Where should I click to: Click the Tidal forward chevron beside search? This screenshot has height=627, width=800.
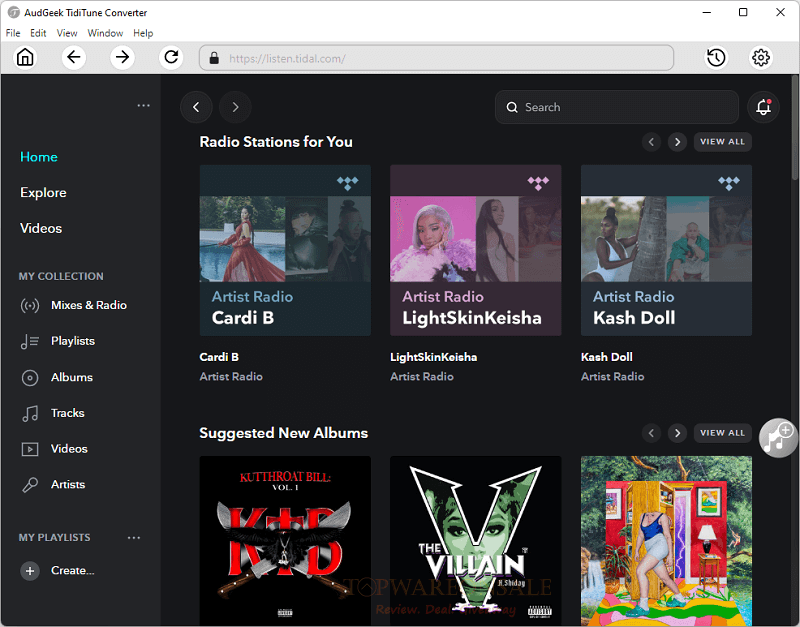(x=235, y=107)
